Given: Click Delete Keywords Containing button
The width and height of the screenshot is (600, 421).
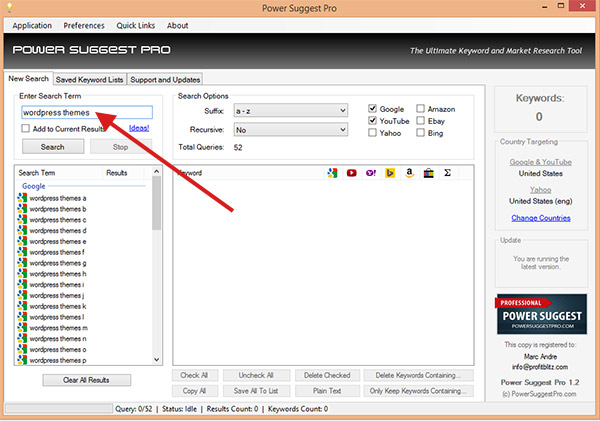Looking at the screenshot, I should (419, 375).
